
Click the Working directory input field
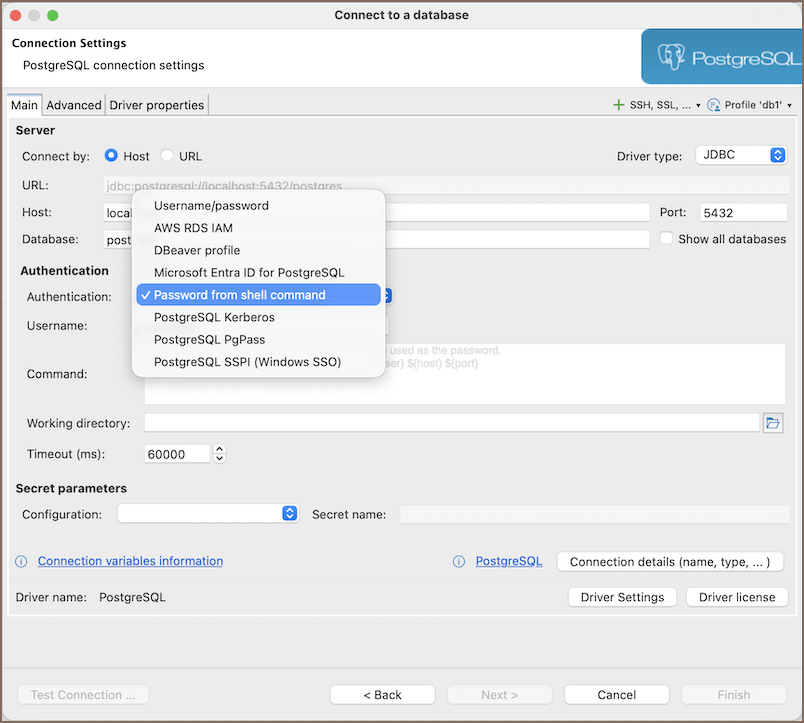pos(451,423)
